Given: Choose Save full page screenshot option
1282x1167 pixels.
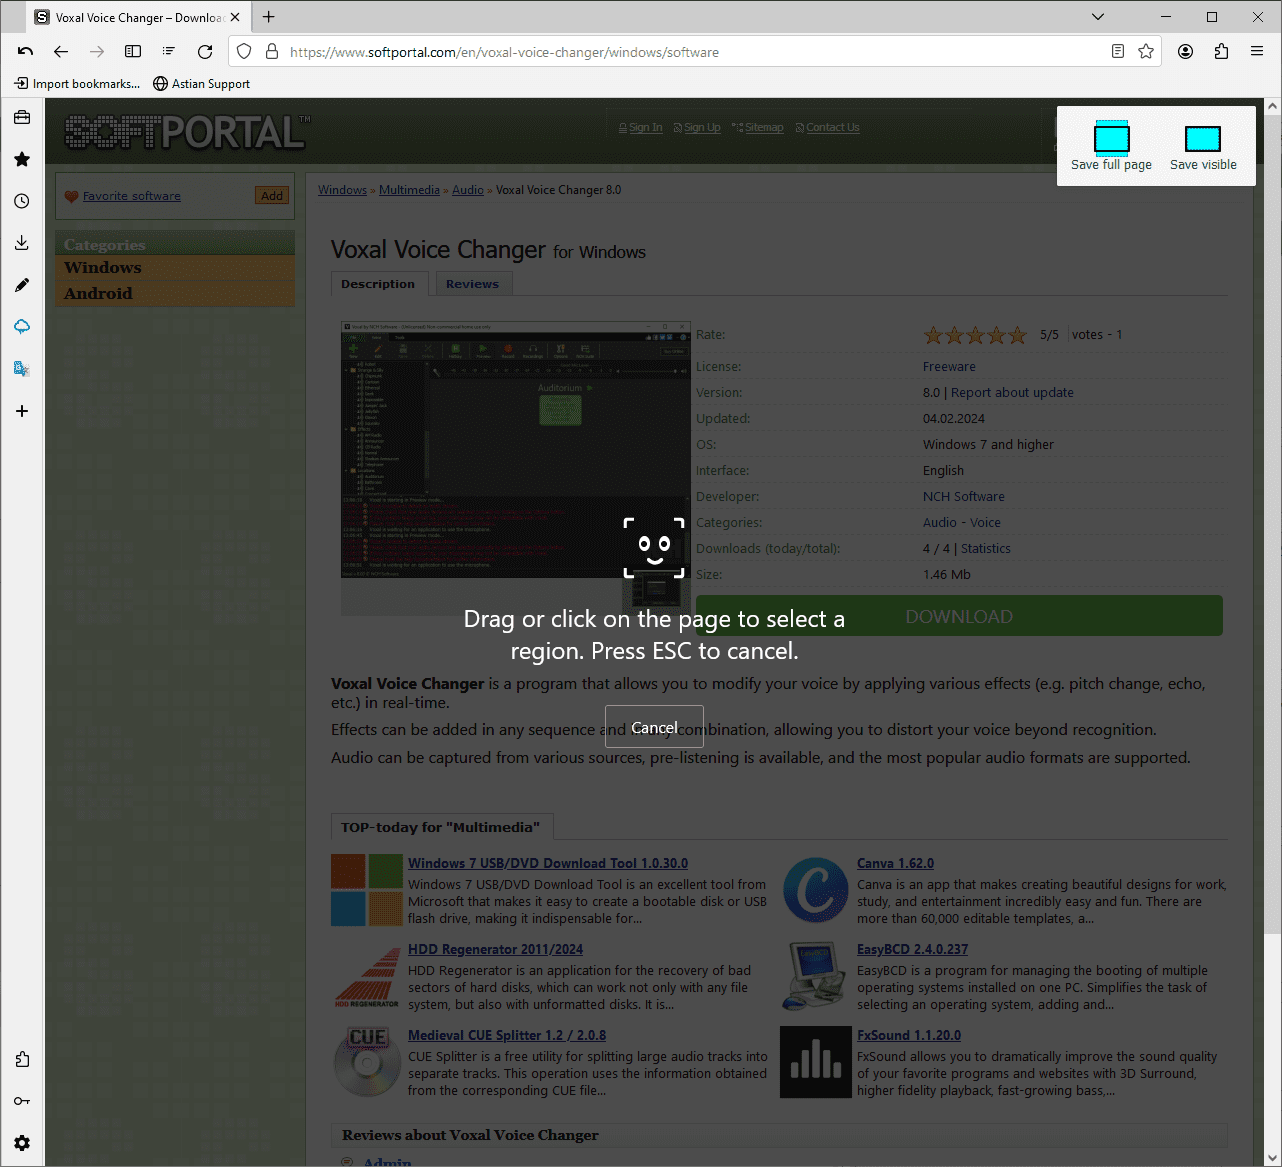Looking at the screenshot, I should 1111,146.
